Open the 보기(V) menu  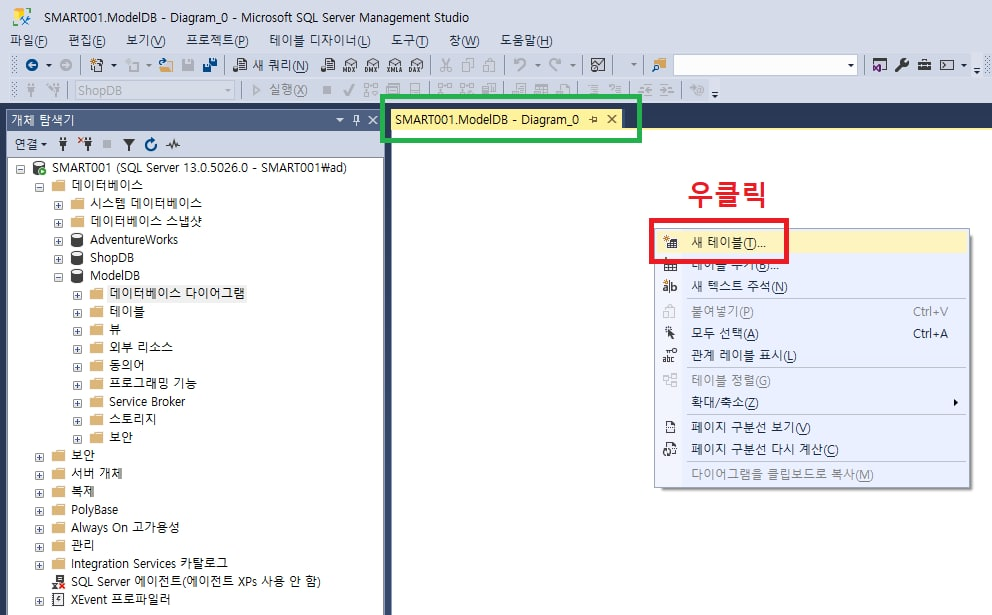[146, 40]
